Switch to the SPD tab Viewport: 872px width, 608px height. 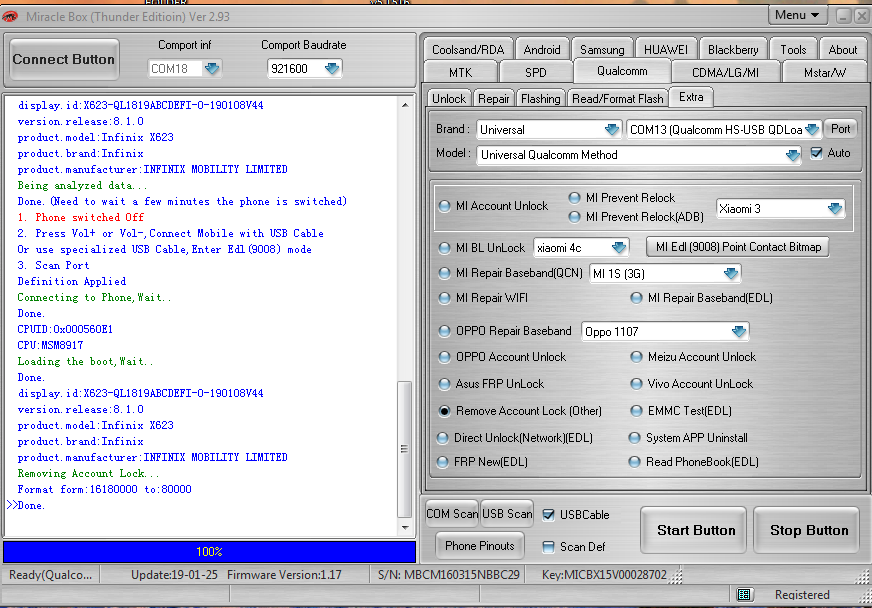click(536, 72)
